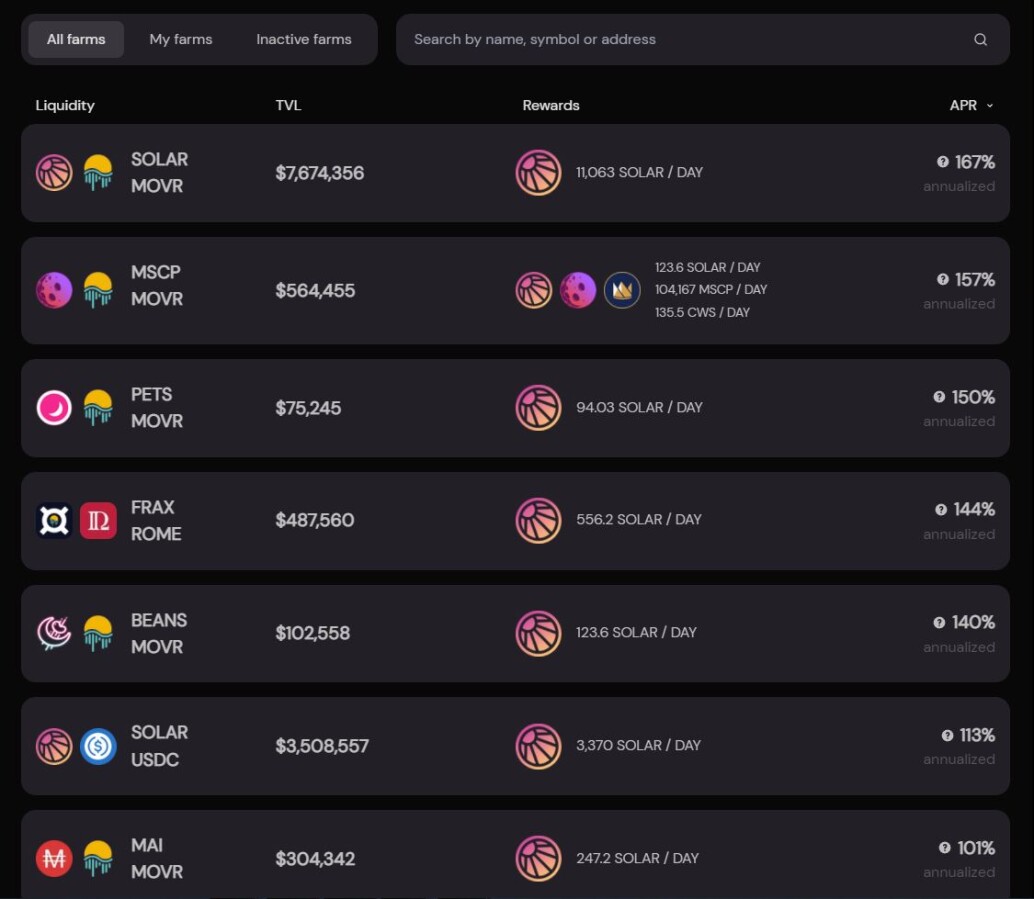Expand the MSCP MOVR farm row
This screenshot has width=1034, height=899.
pos(515,290)
